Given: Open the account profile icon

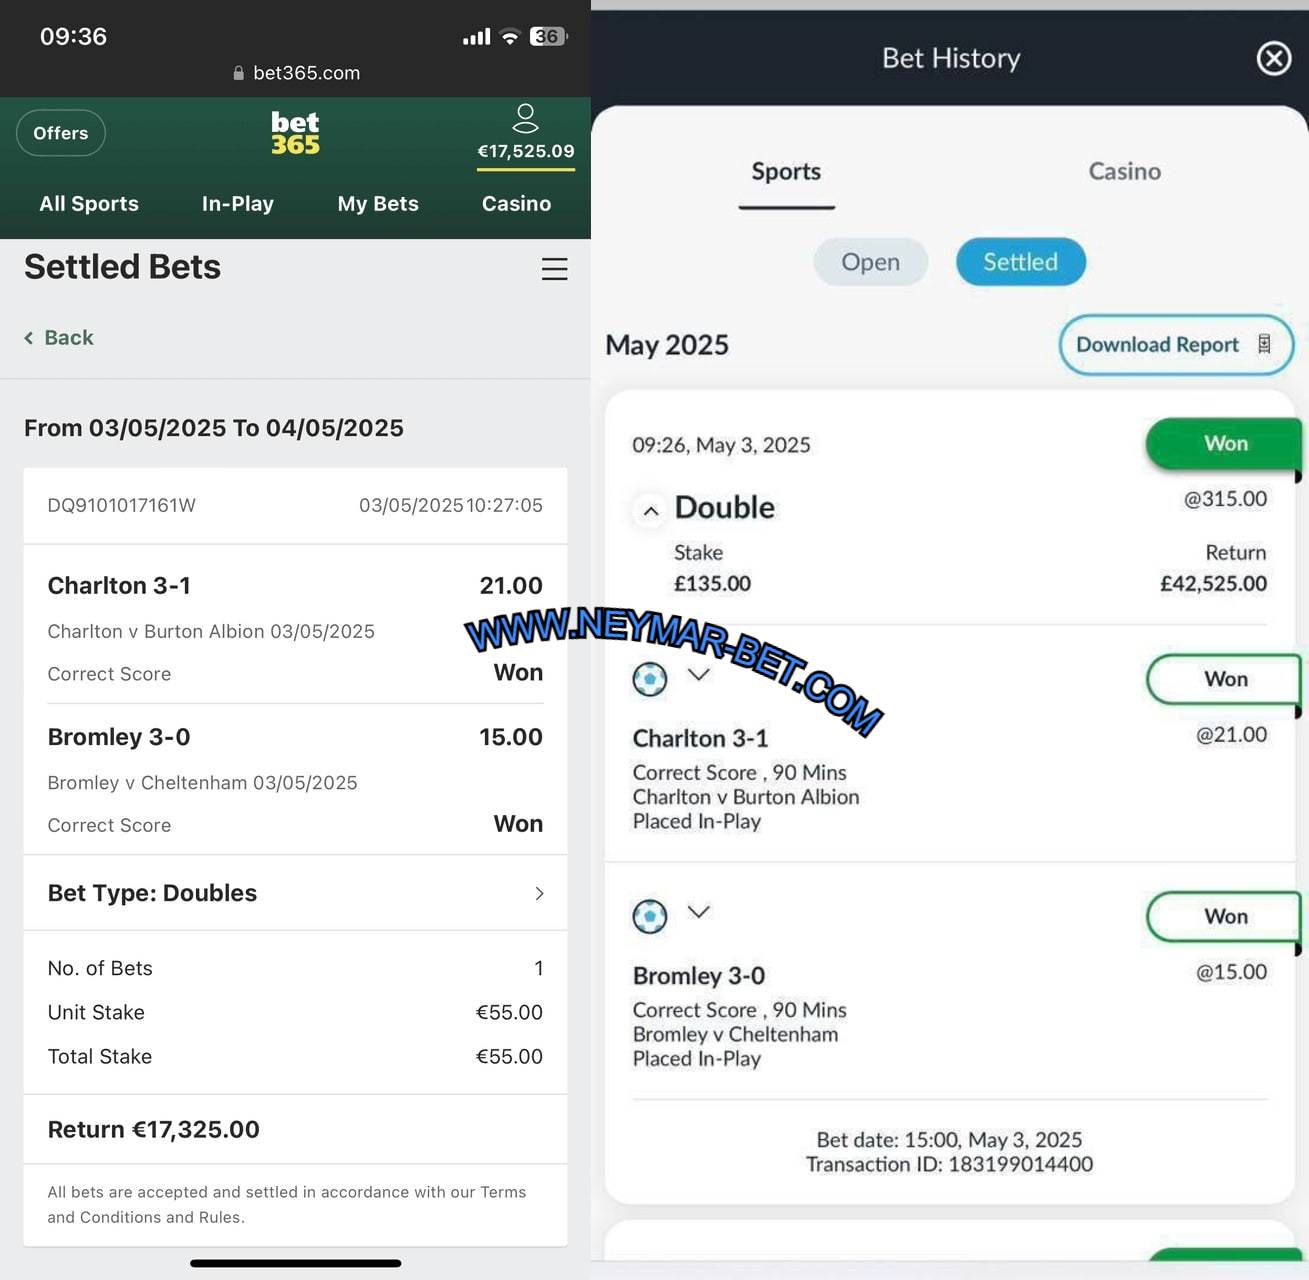Looking at the screenshot, I should tap(525, 118).
